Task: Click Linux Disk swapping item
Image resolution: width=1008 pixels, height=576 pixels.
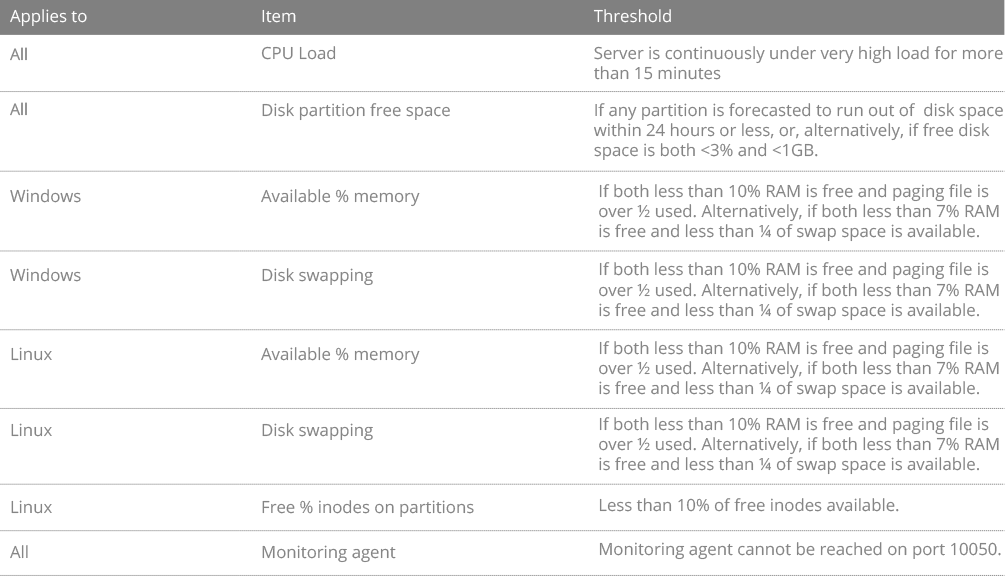Action: tap(317, 431)
